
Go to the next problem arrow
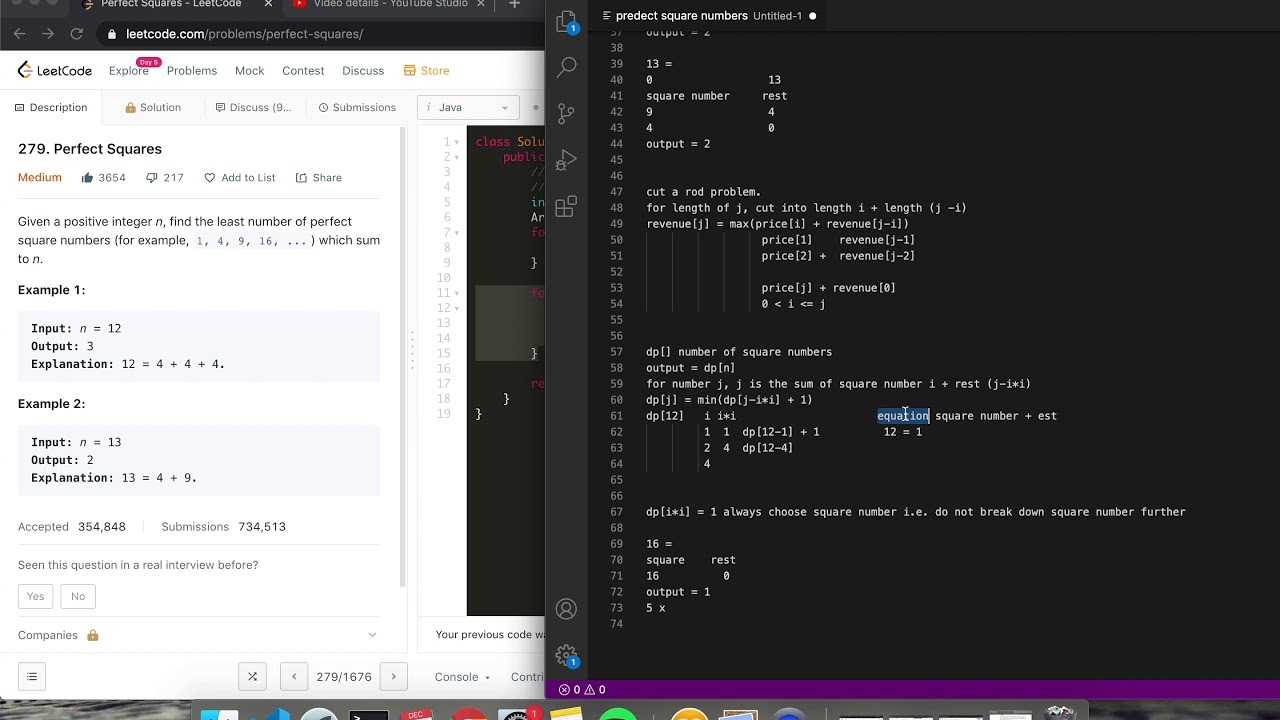coord(394,677)
